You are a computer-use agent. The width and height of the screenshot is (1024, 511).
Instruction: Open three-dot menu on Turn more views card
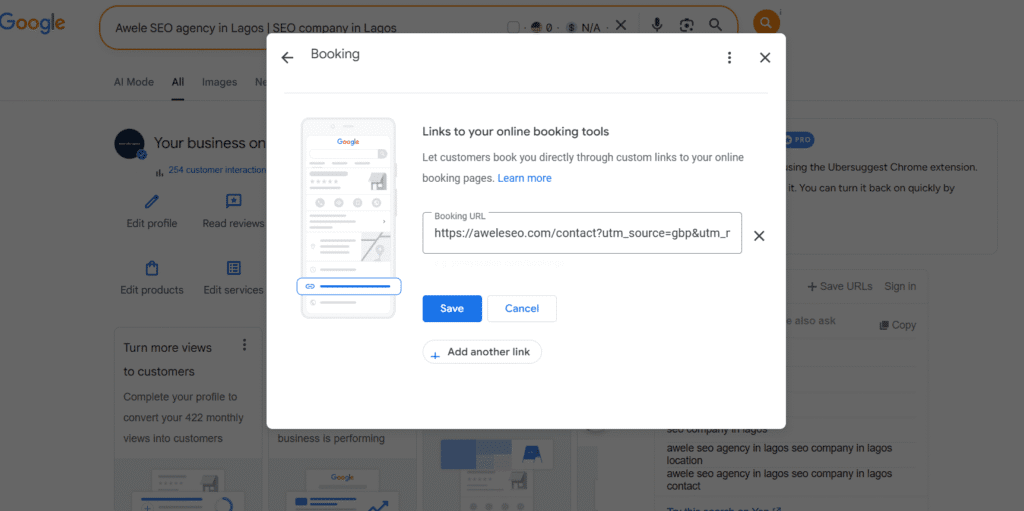click(x=244, y=344)
